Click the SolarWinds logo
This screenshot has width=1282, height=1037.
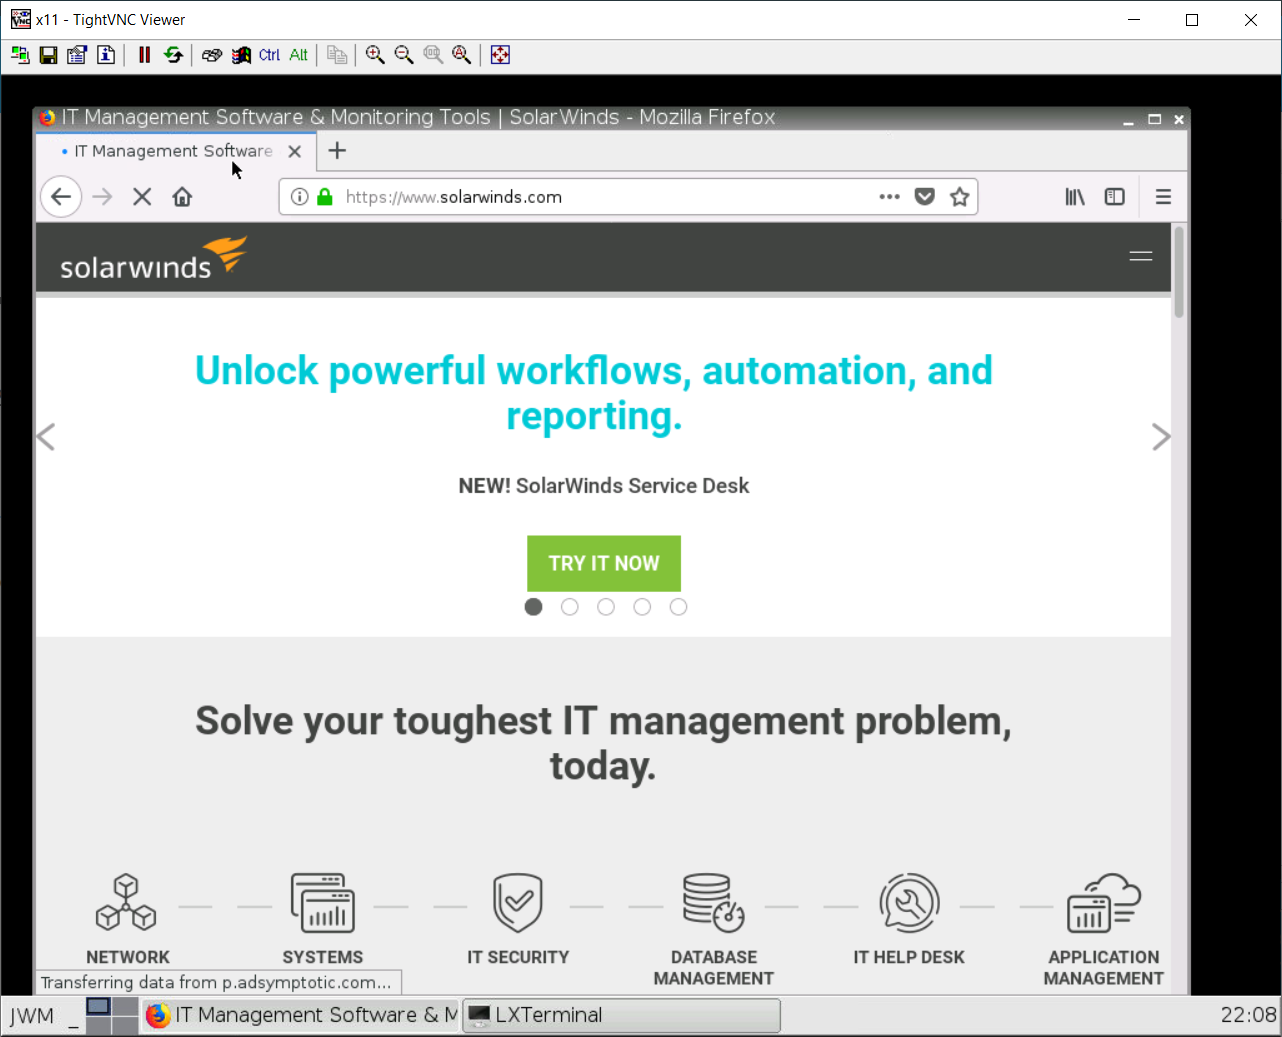coord(153,258)
